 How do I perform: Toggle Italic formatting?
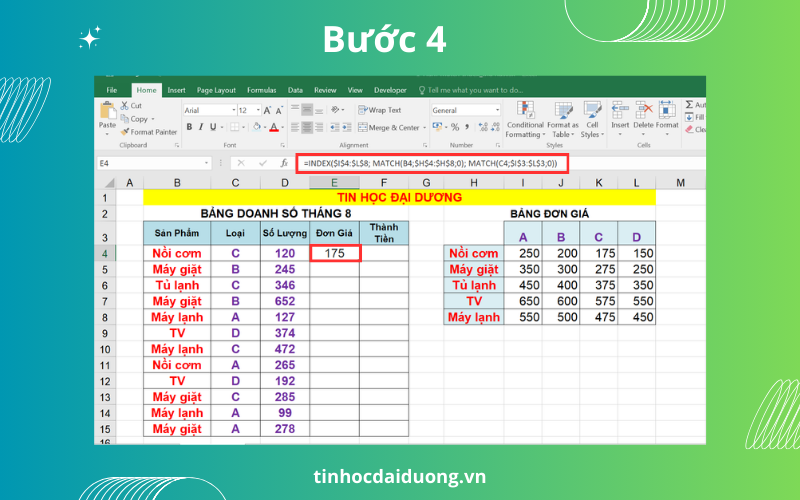click(201, 127)
